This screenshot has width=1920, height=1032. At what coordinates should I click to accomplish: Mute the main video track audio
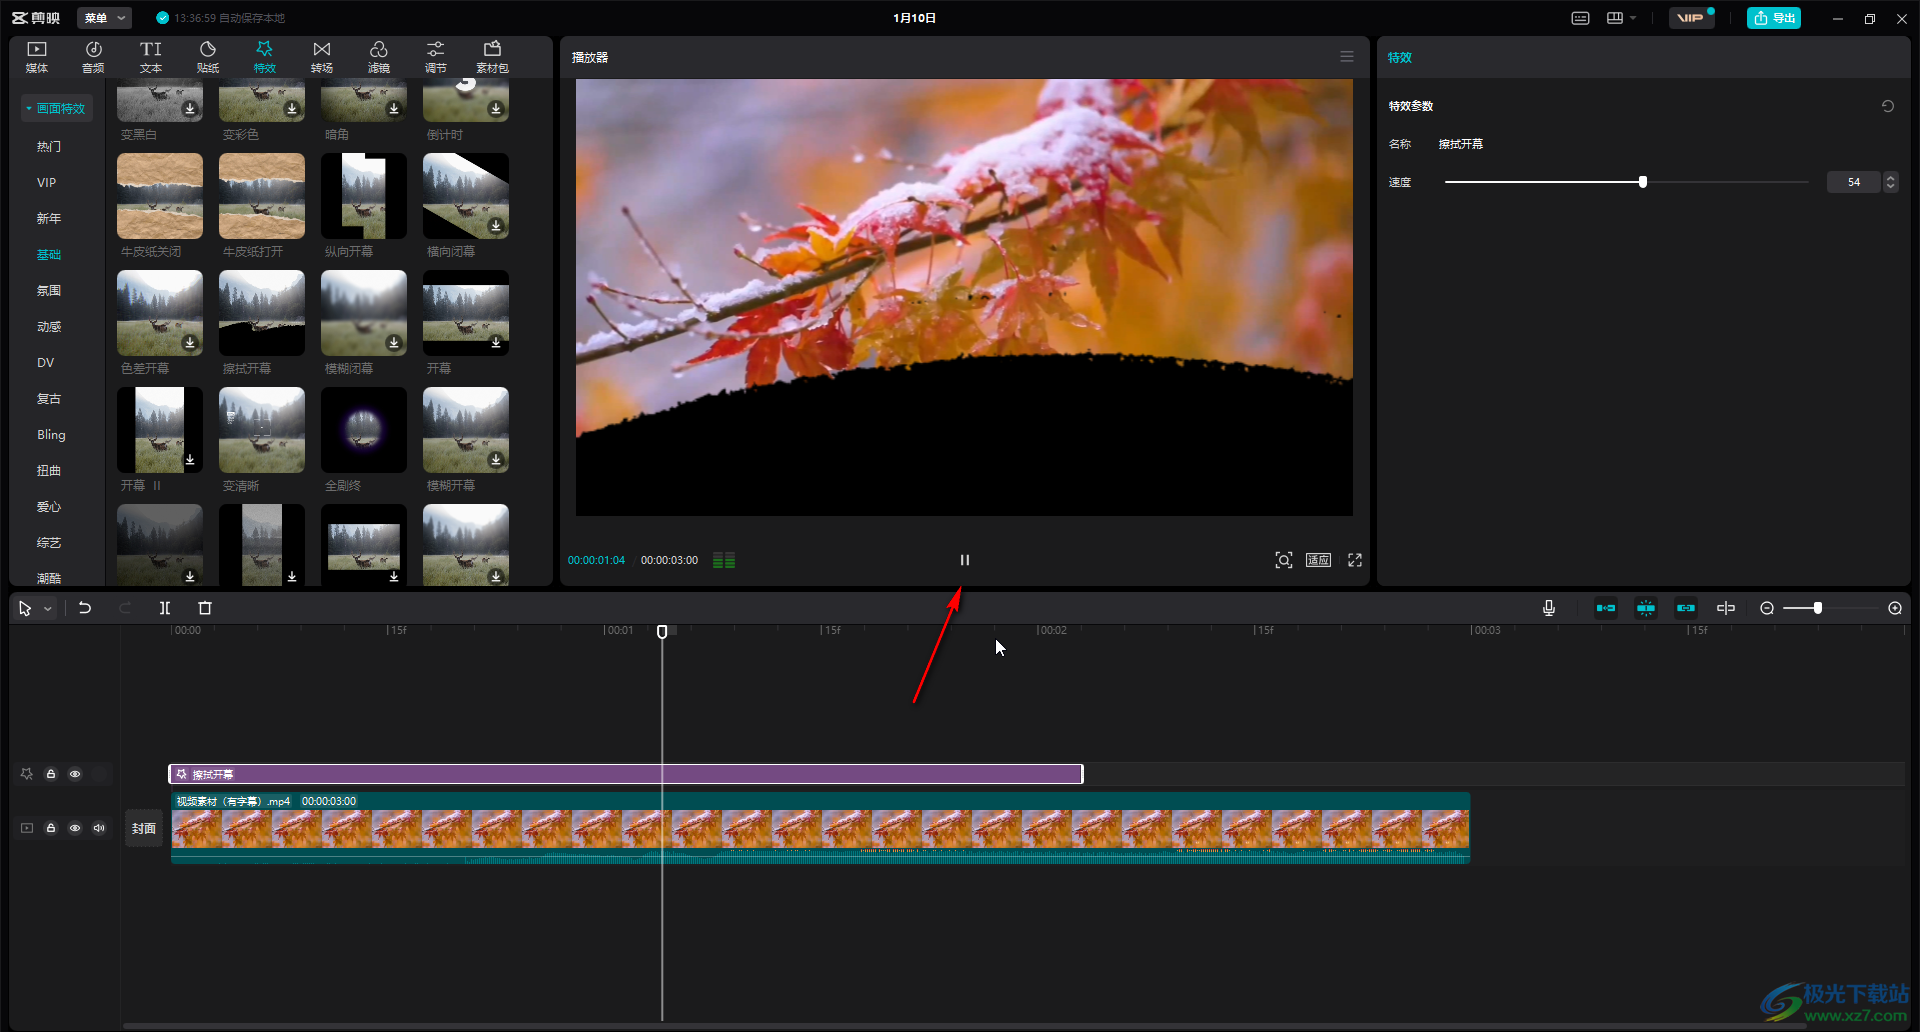(99, 828)
